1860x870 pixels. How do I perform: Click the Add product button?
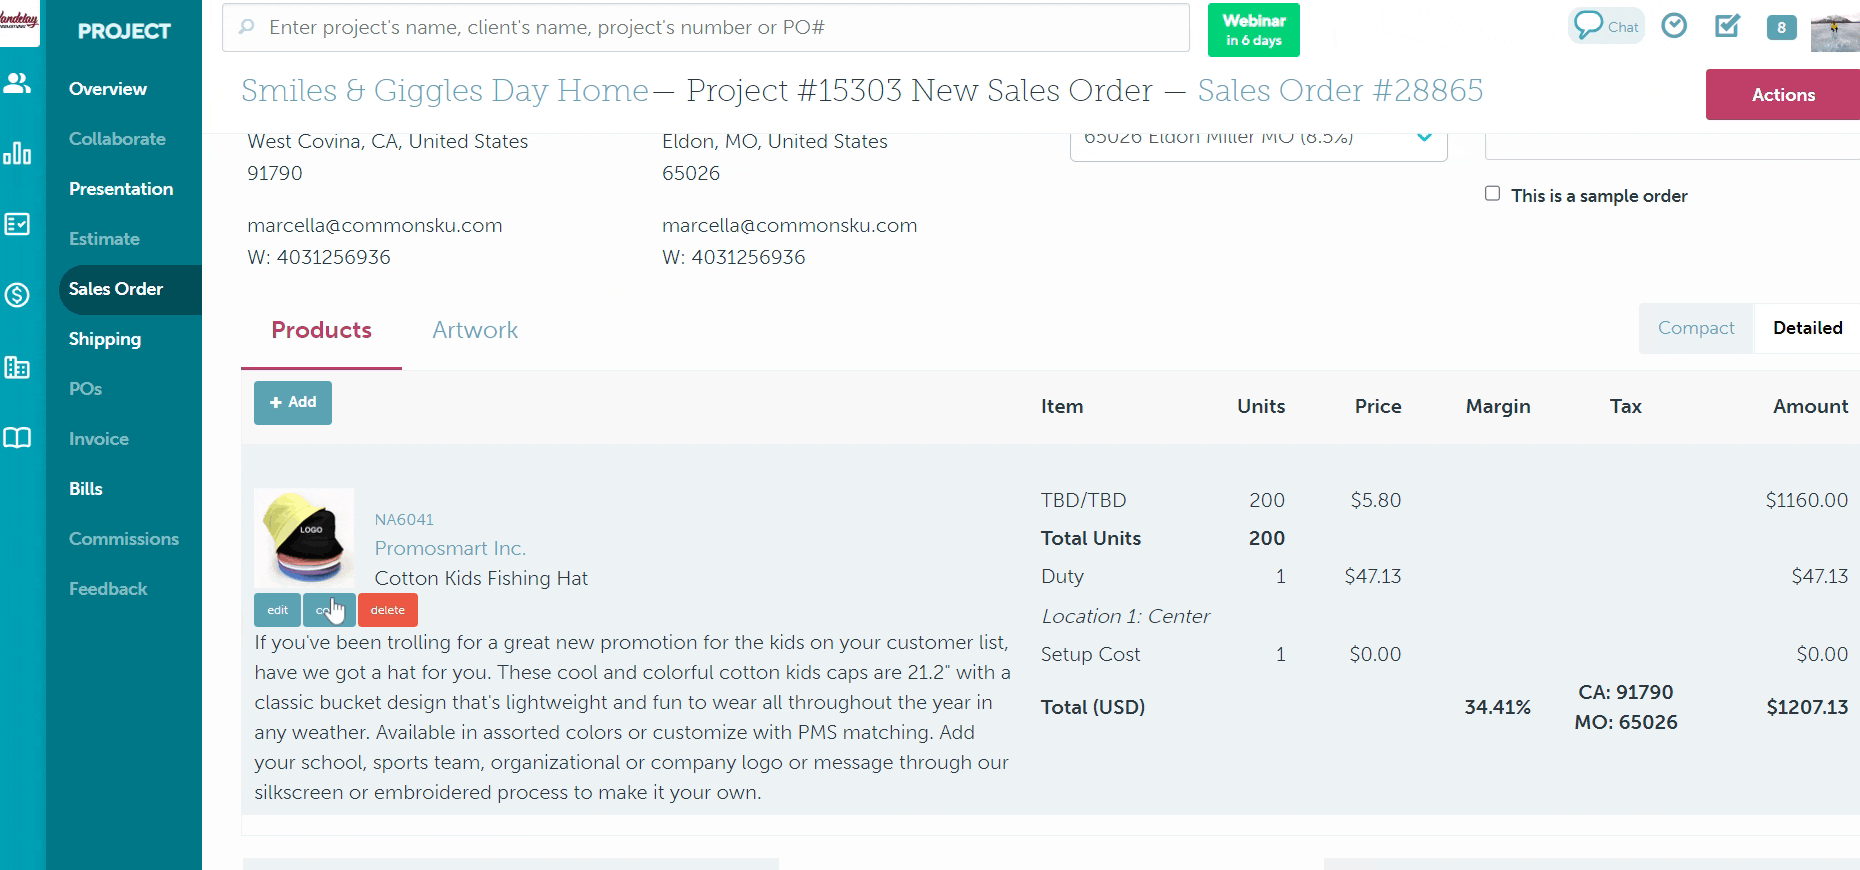coord(292,402)
